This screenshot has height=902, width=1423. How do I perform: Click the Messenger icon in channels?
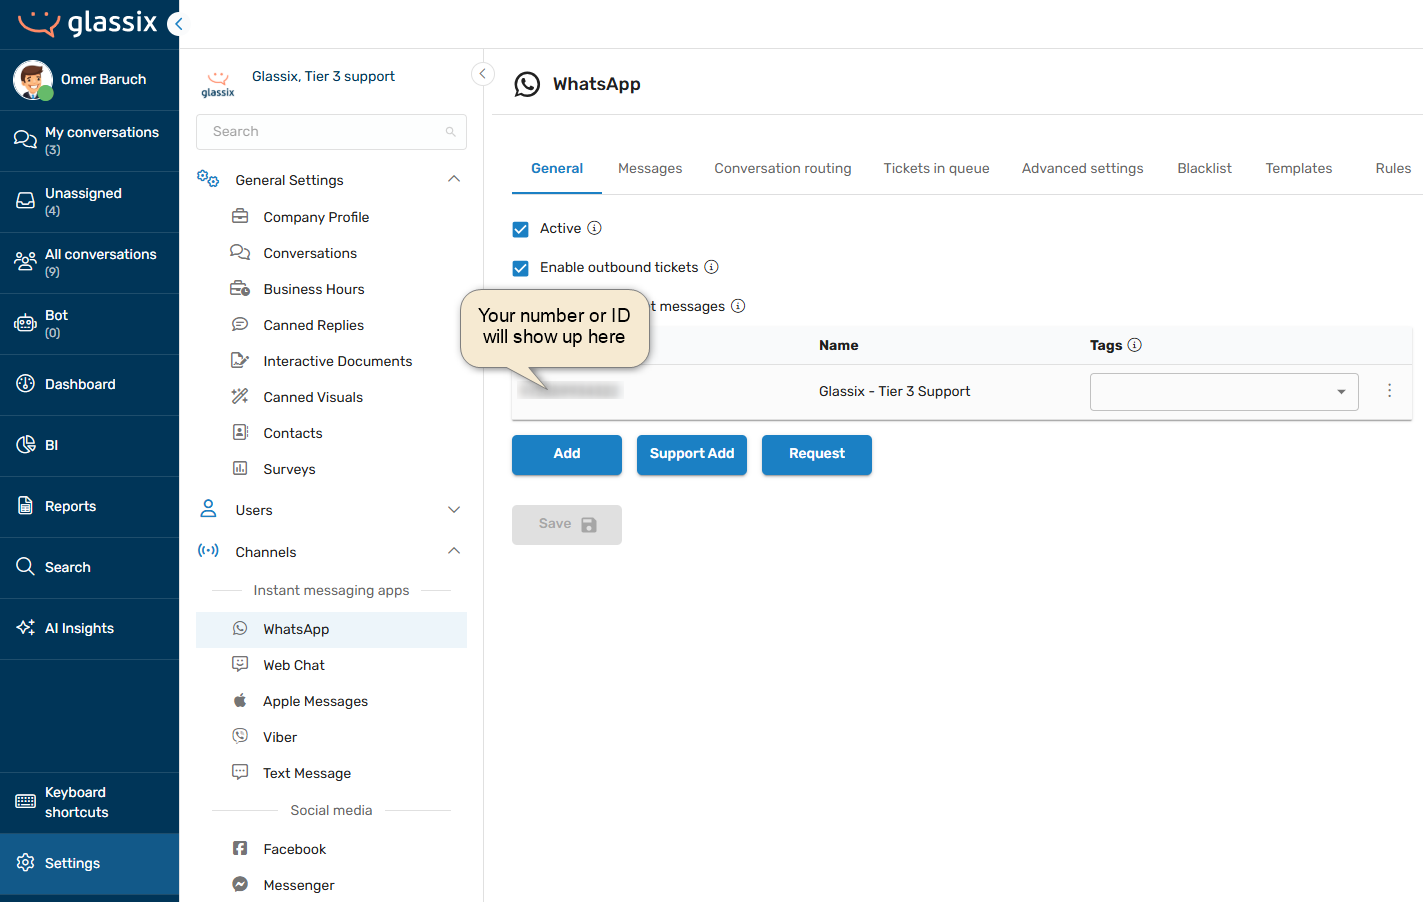[x=240, y=884]
